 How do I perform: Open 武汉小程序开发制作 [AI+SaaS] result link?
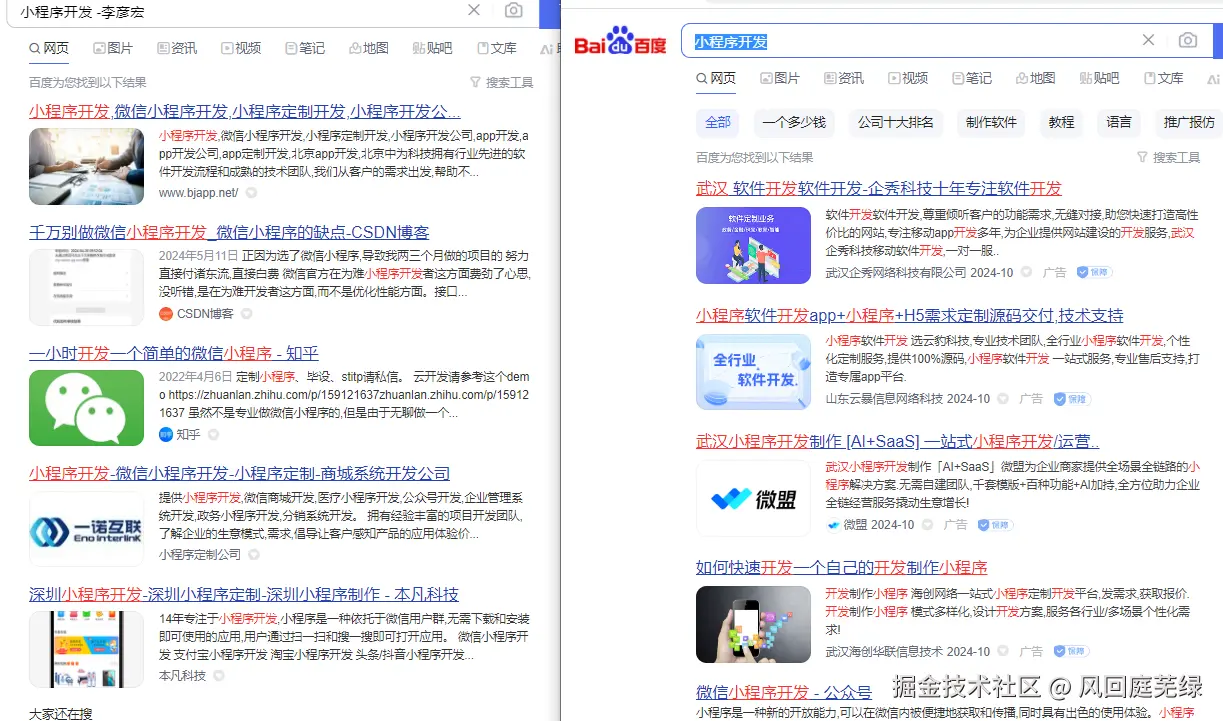898,441
